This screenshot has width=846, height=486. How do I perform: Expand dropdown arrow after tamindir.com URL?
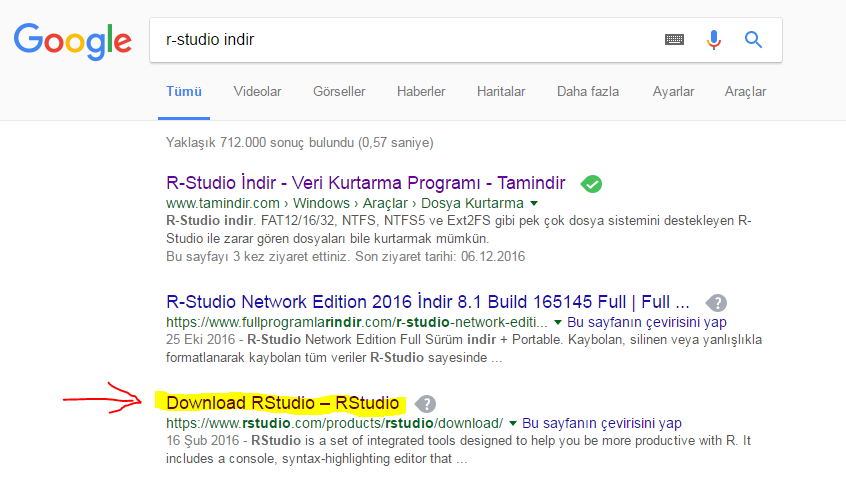pyautogui.click(x=534, y=203)
